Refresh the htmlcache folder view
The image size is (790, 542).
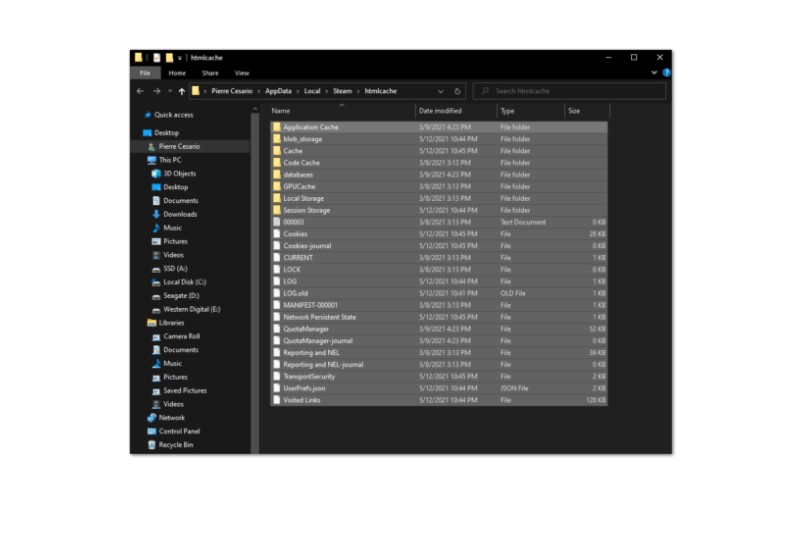coord(457,91)
